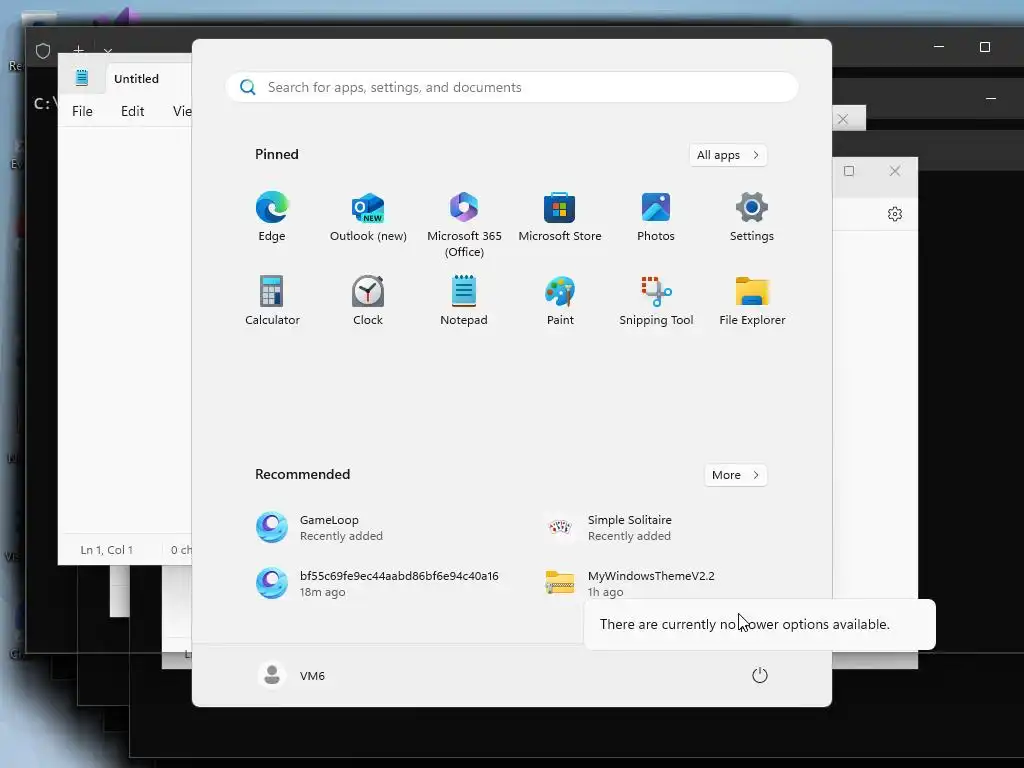Open VM6 user account menu
Viewport: 1024px width, 768px height.
(x=291, y=675)
